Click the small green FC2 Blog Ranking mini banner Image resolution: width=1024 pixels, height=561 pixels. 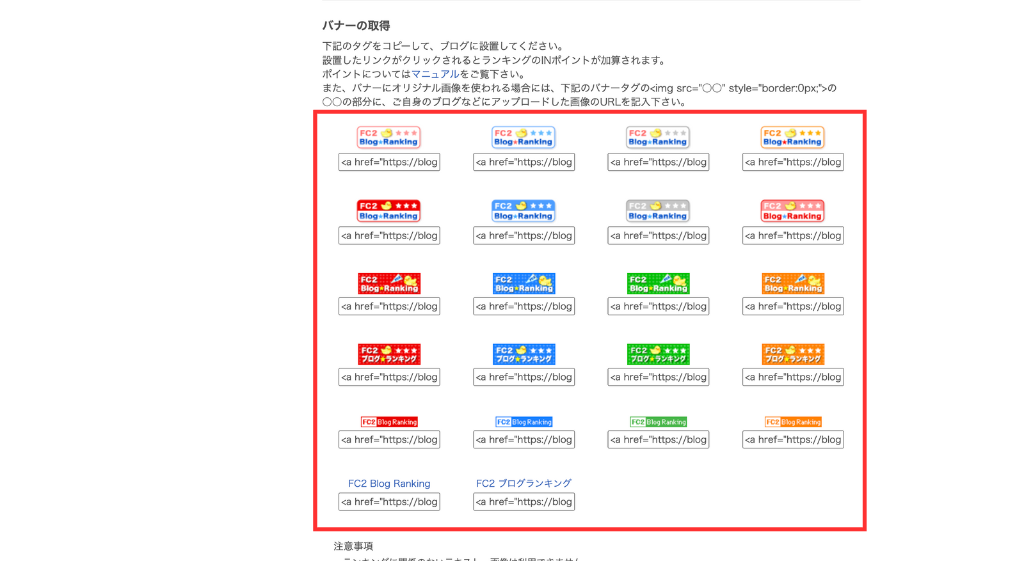tap(658, 422)
